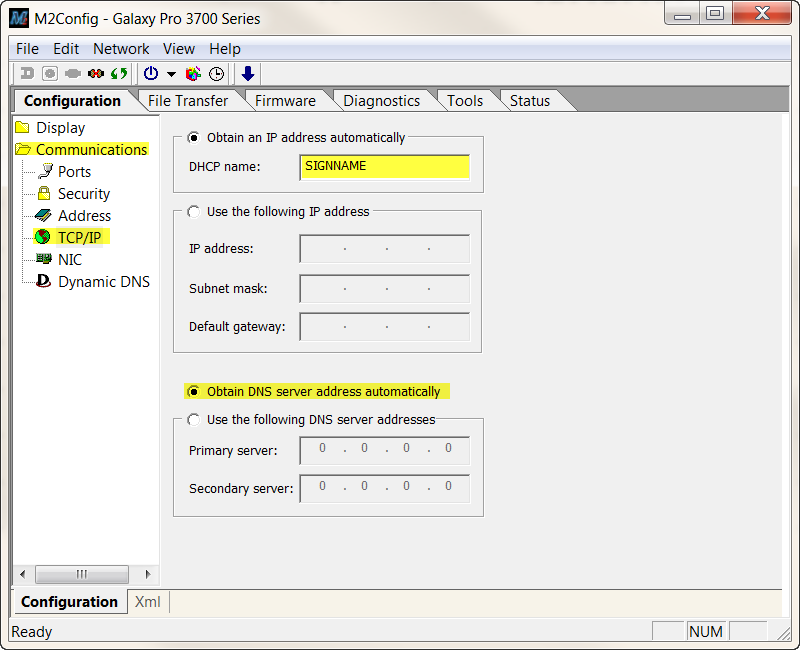Click the blue power toolbar icon
The height and width of the screenshot is (650, 800).
coord(151,74)
